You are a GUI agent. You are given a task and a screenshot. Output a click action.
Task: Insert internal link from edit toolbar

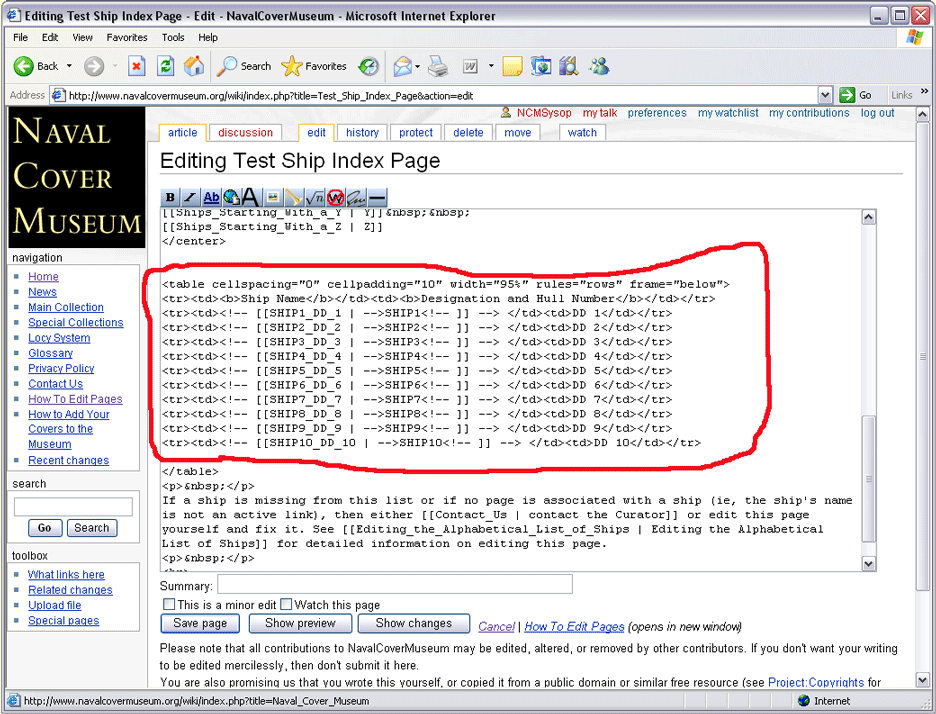pyautogui.click(x=211, y=198)
